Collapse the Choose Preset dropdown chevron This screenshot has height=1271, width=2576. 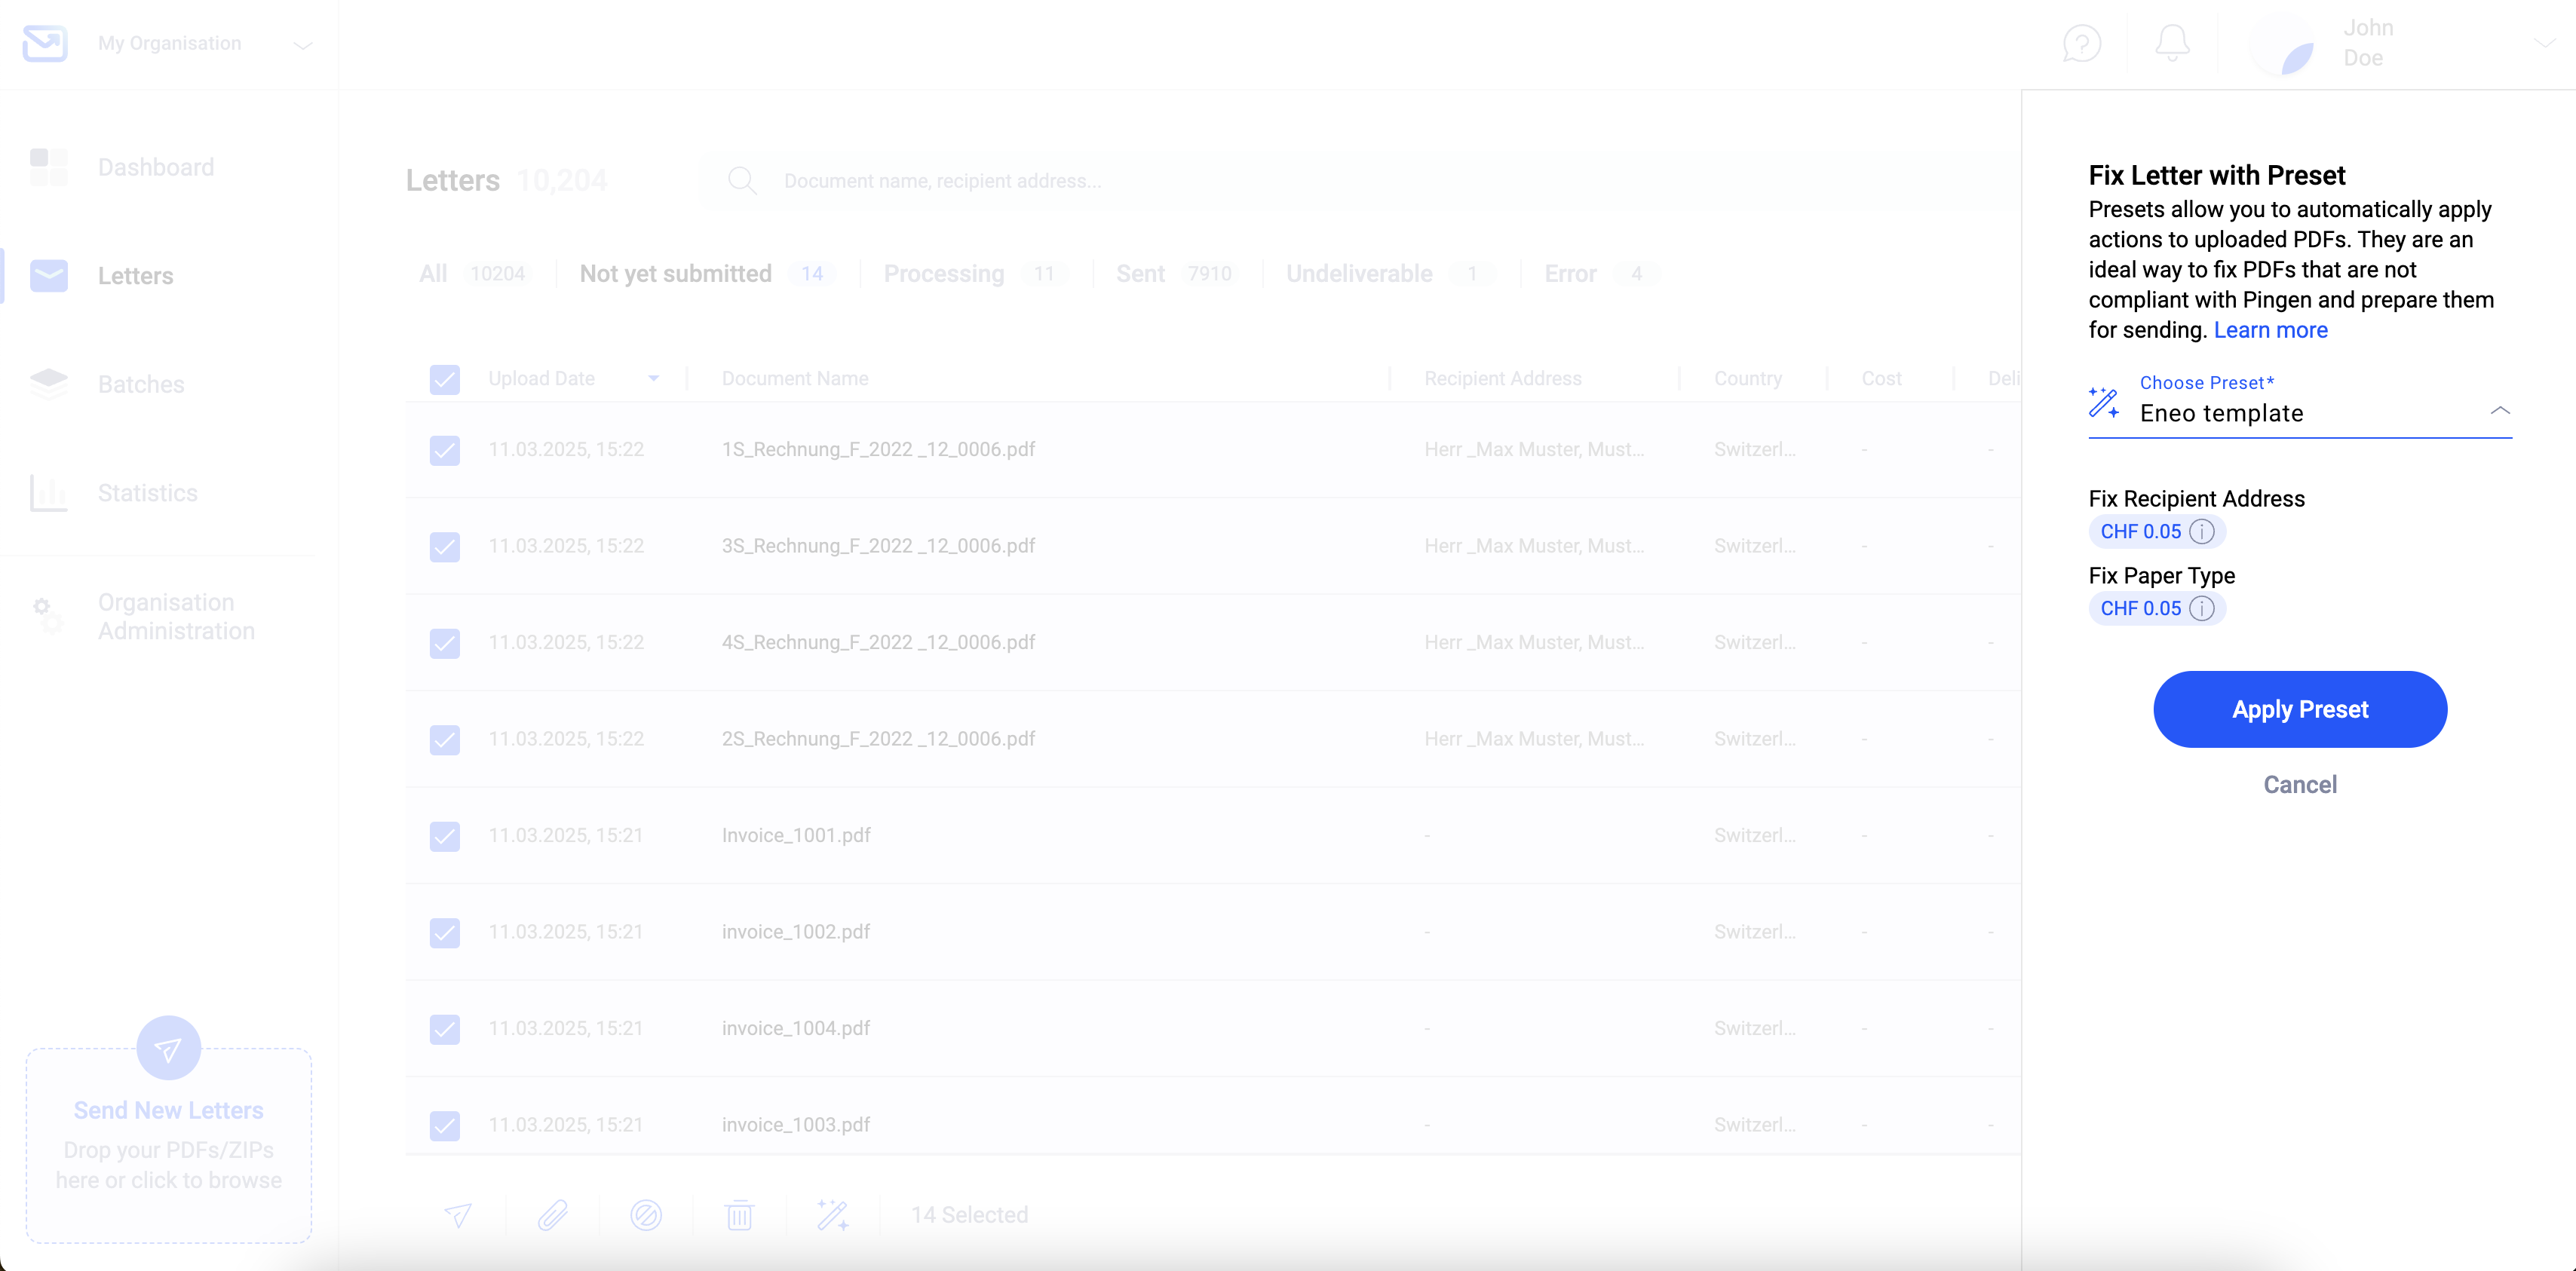pyautogui.click(x=2500, y=410)
